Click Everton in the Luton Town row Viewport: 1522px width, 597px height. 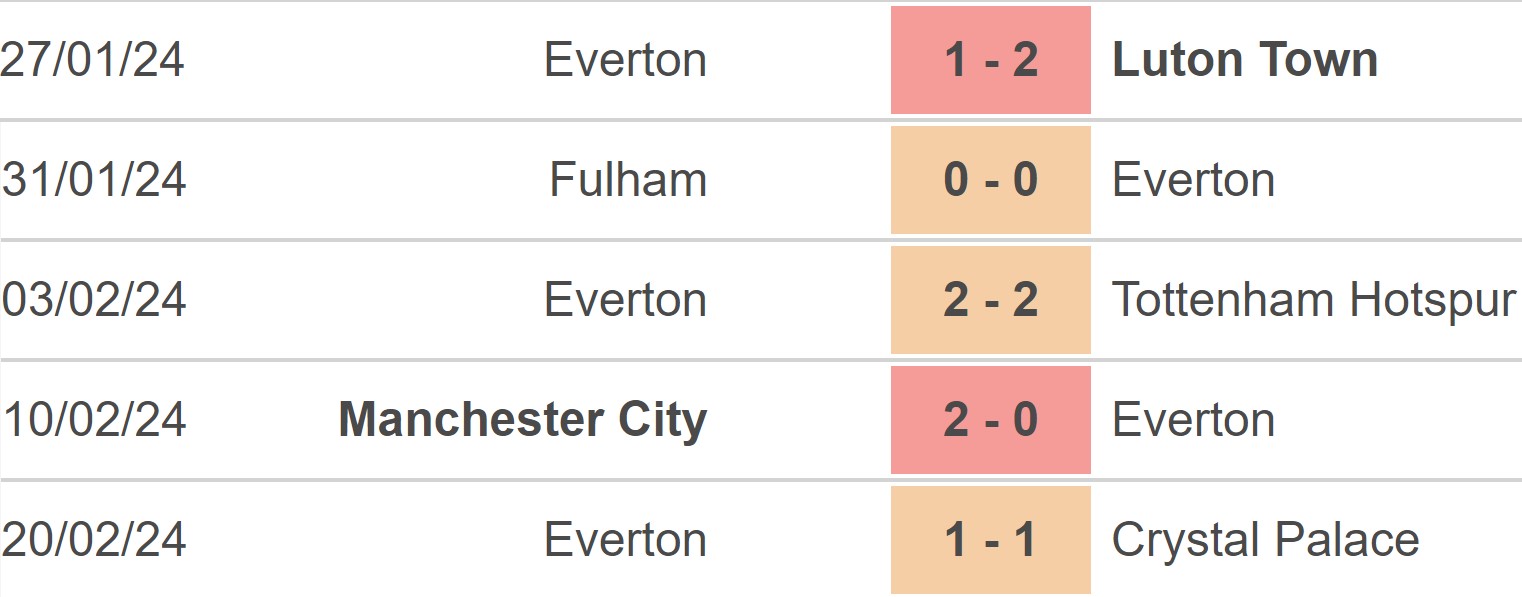click(626, 60)
